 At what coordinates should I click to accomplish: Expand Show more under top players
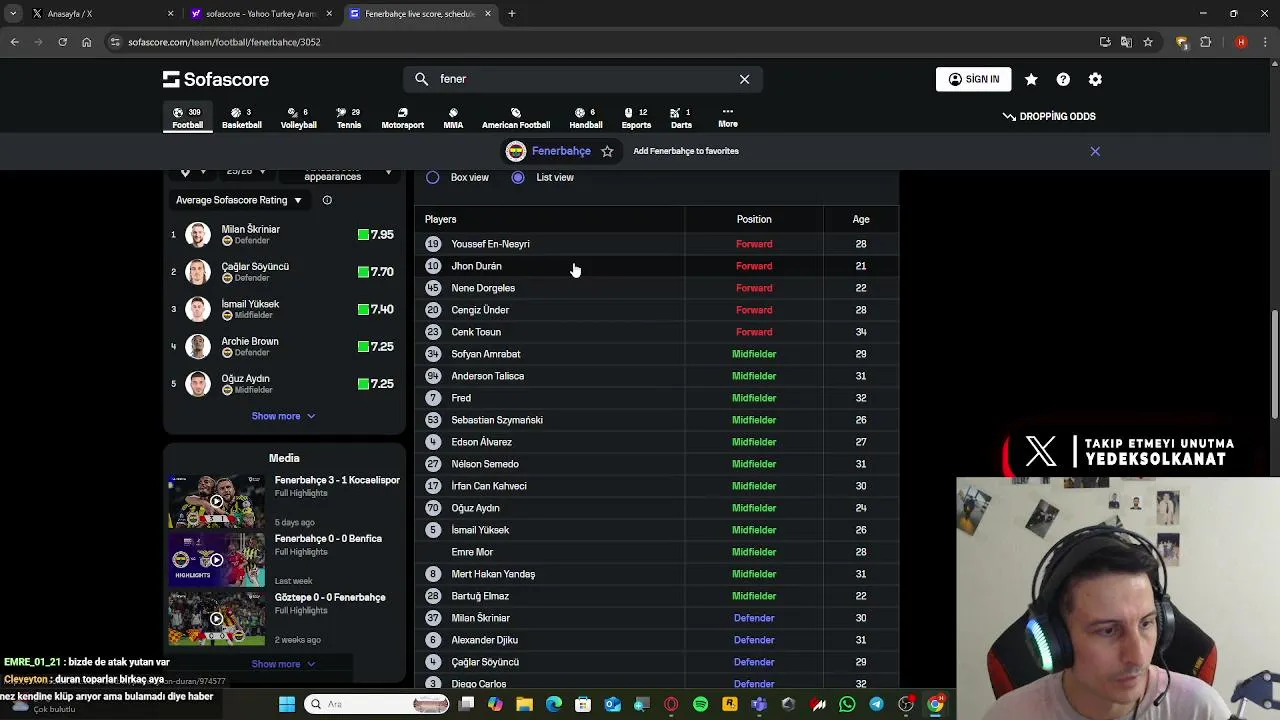[283, 416]
